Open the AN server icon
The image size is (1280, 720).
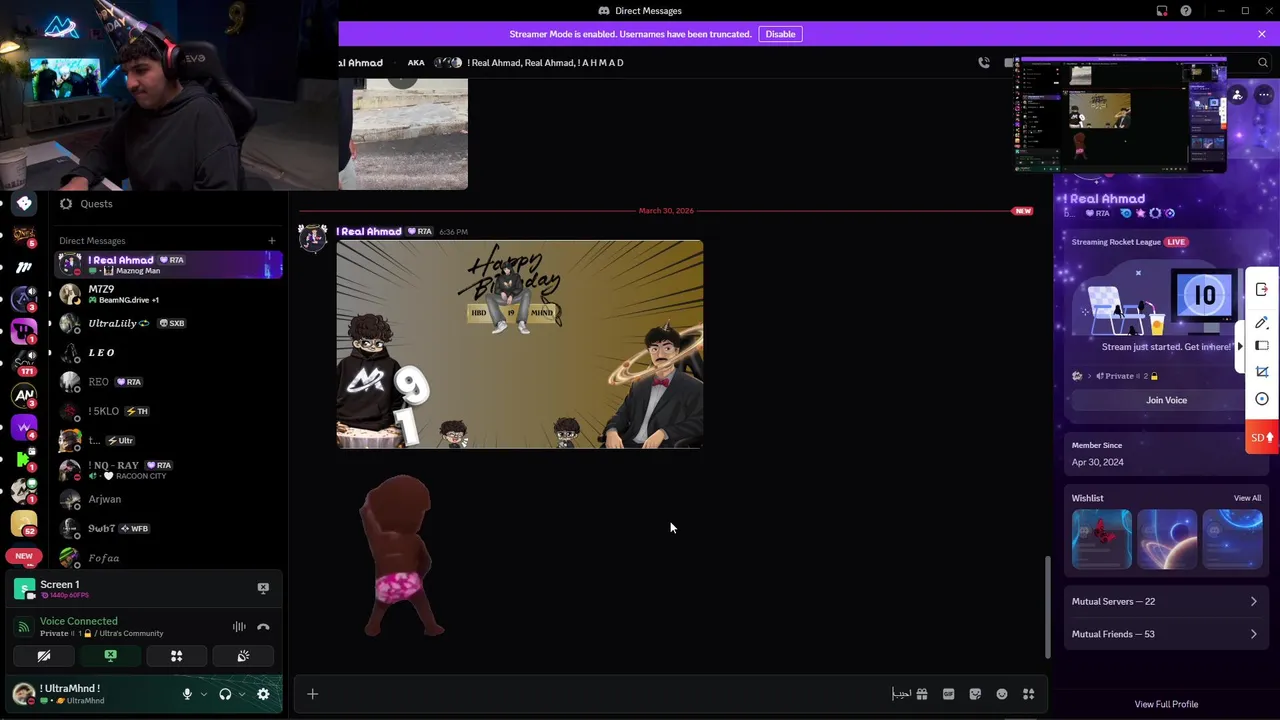24,395
